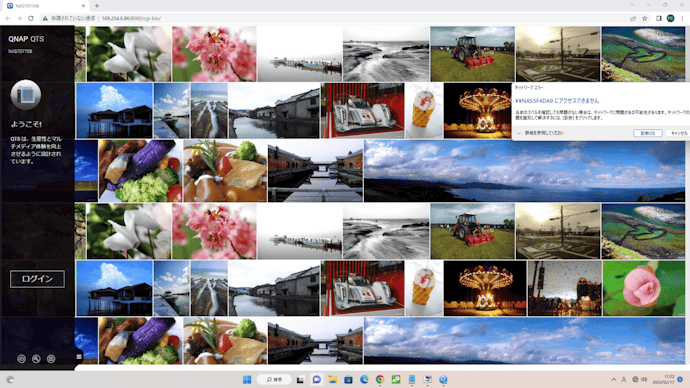Open Task View on the taskbar
The image size is (690, 388).
[300, 379]
